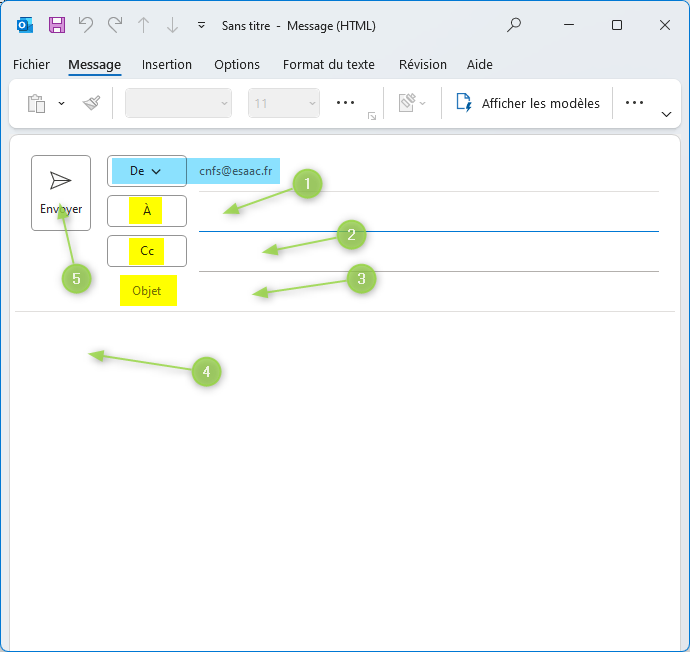Expand the De sender dropdown
Image resolution: width=690 pixels, height=652 pixels.
[146, 171]
